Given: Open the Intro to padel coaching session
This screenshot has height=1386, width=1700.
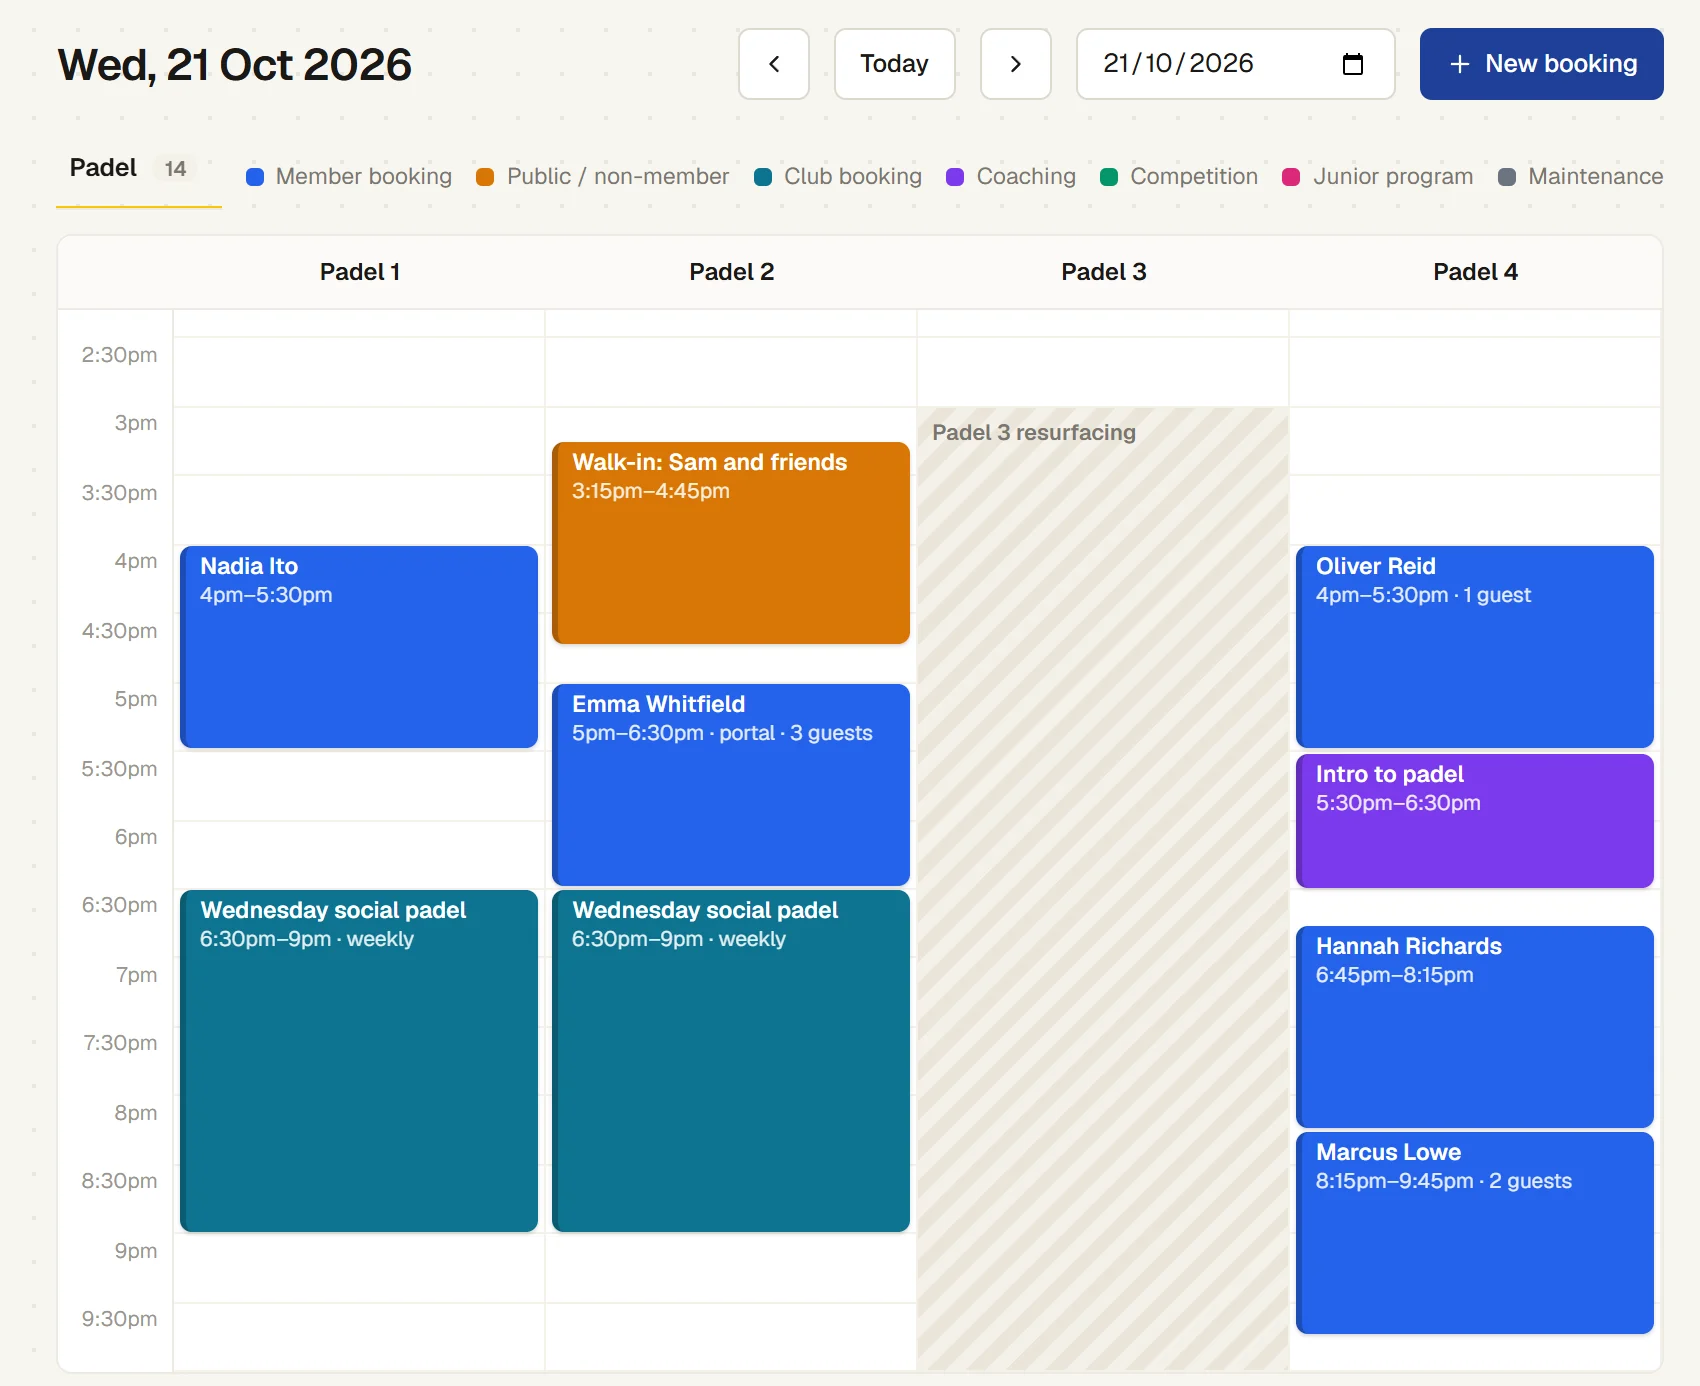Looking at the screenshot, I should (x=1475, y=821).
